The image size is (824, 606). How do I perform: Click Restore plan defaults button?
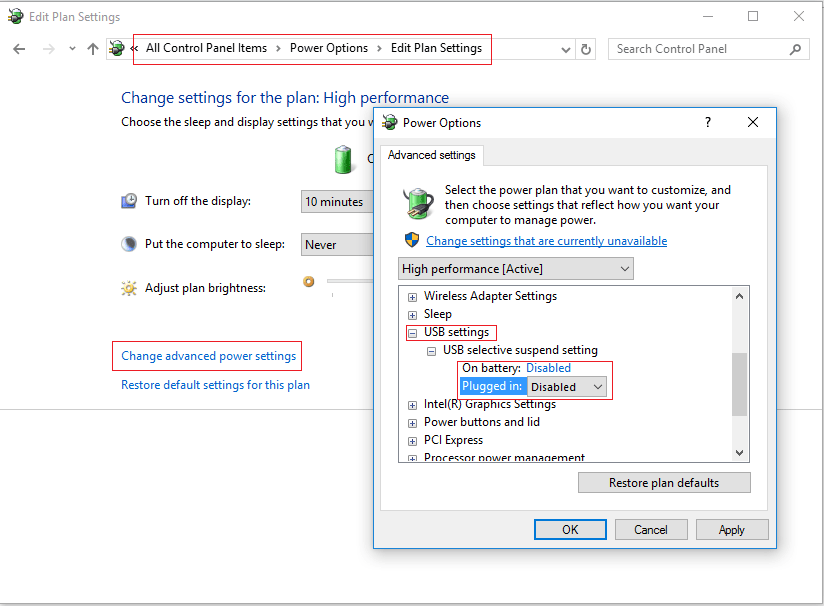664,482
